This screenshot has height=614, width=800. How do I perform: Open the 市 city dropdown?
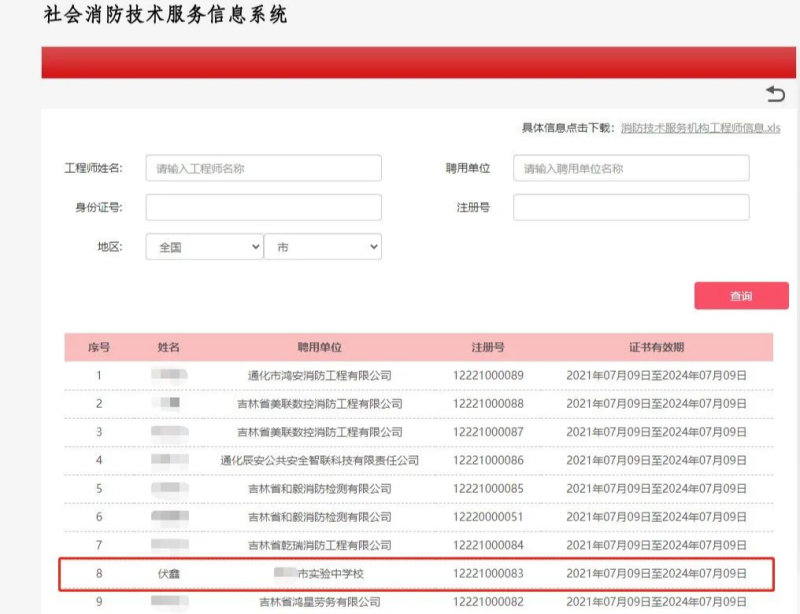pos(323,246)
